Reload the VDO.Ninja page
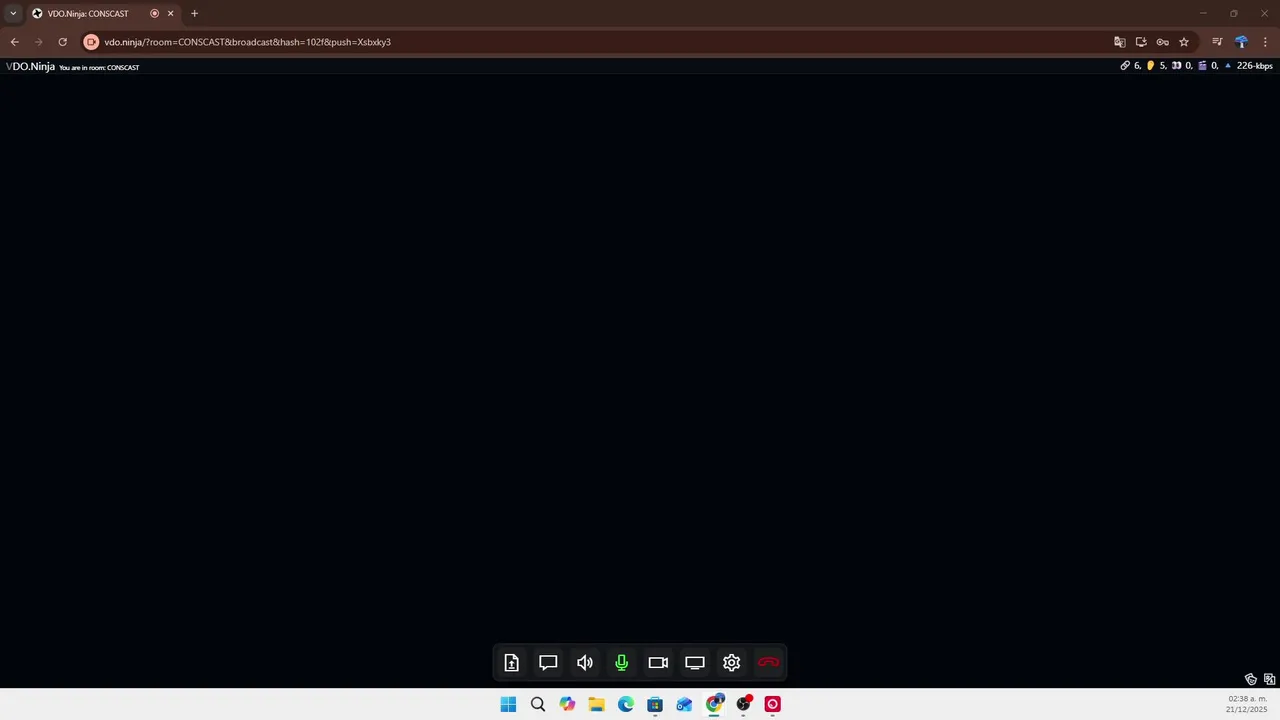 tap(62, 42)
